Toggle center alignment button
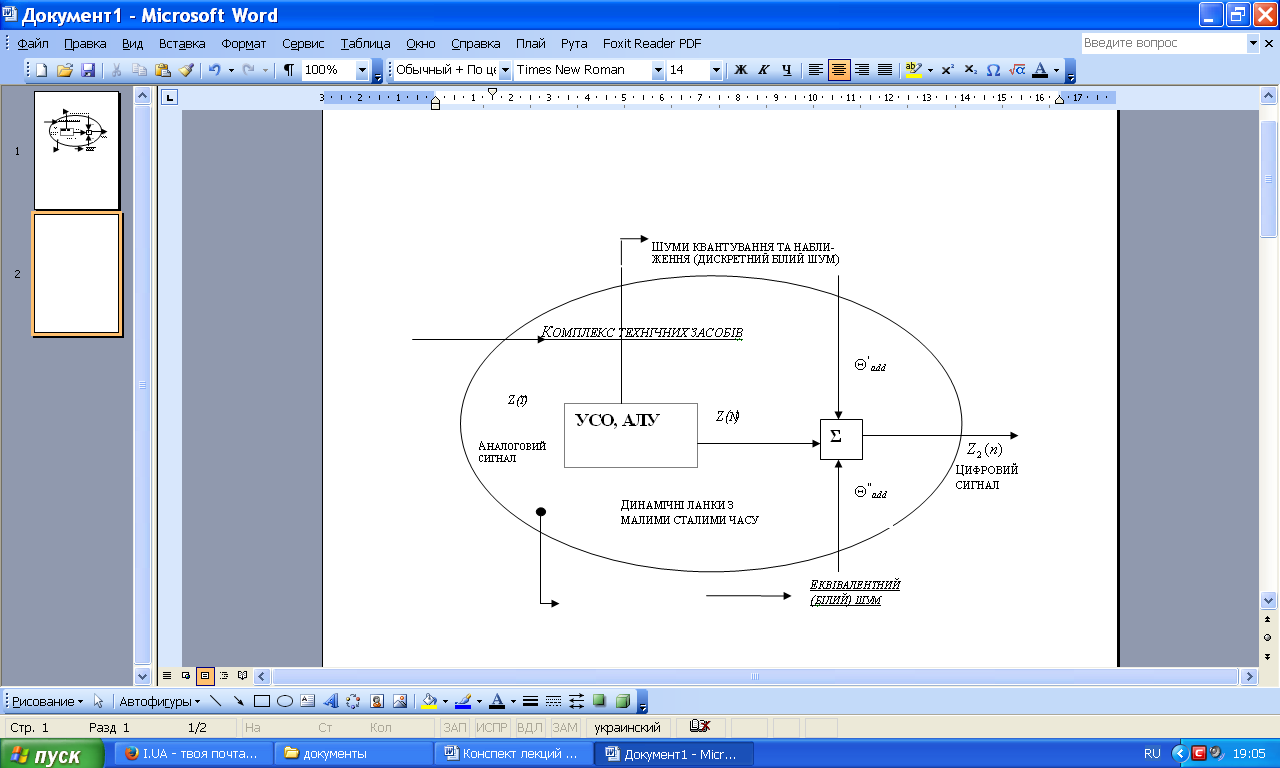This screenshot has width=1280, height=768. coord(839,70)
